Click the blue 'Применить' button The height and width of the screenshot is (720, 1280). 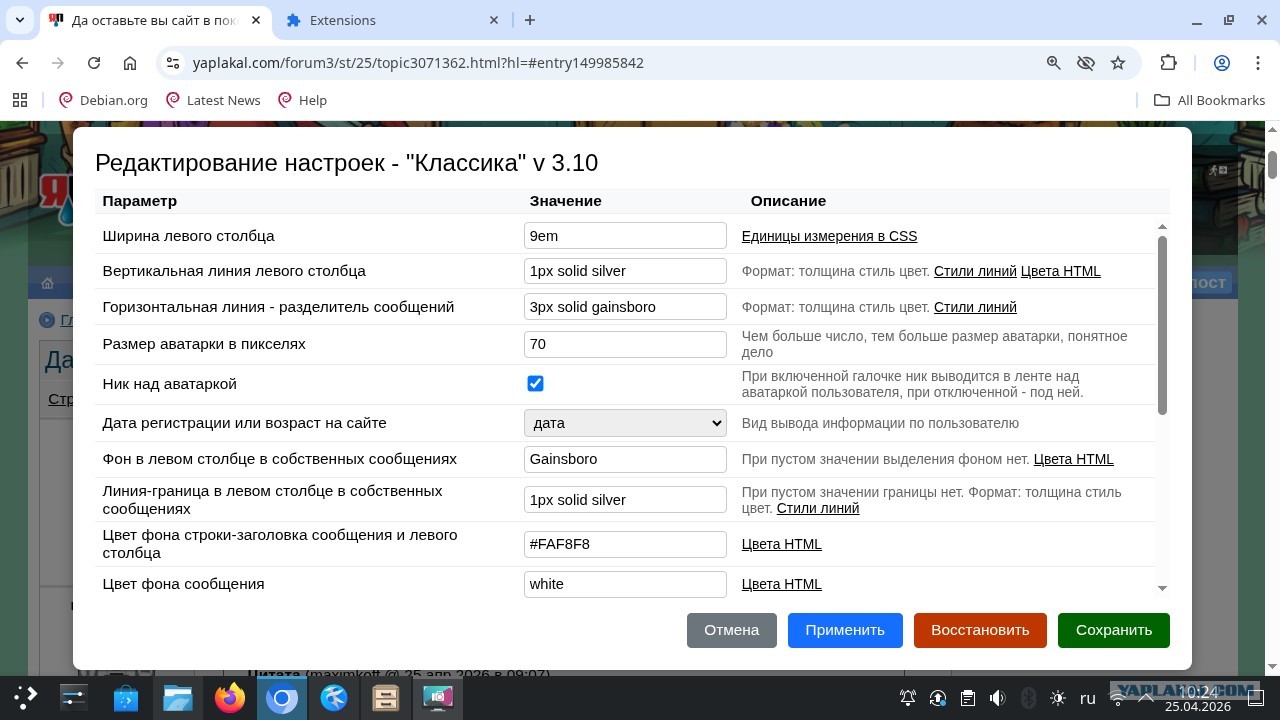(x=845, y=630)
